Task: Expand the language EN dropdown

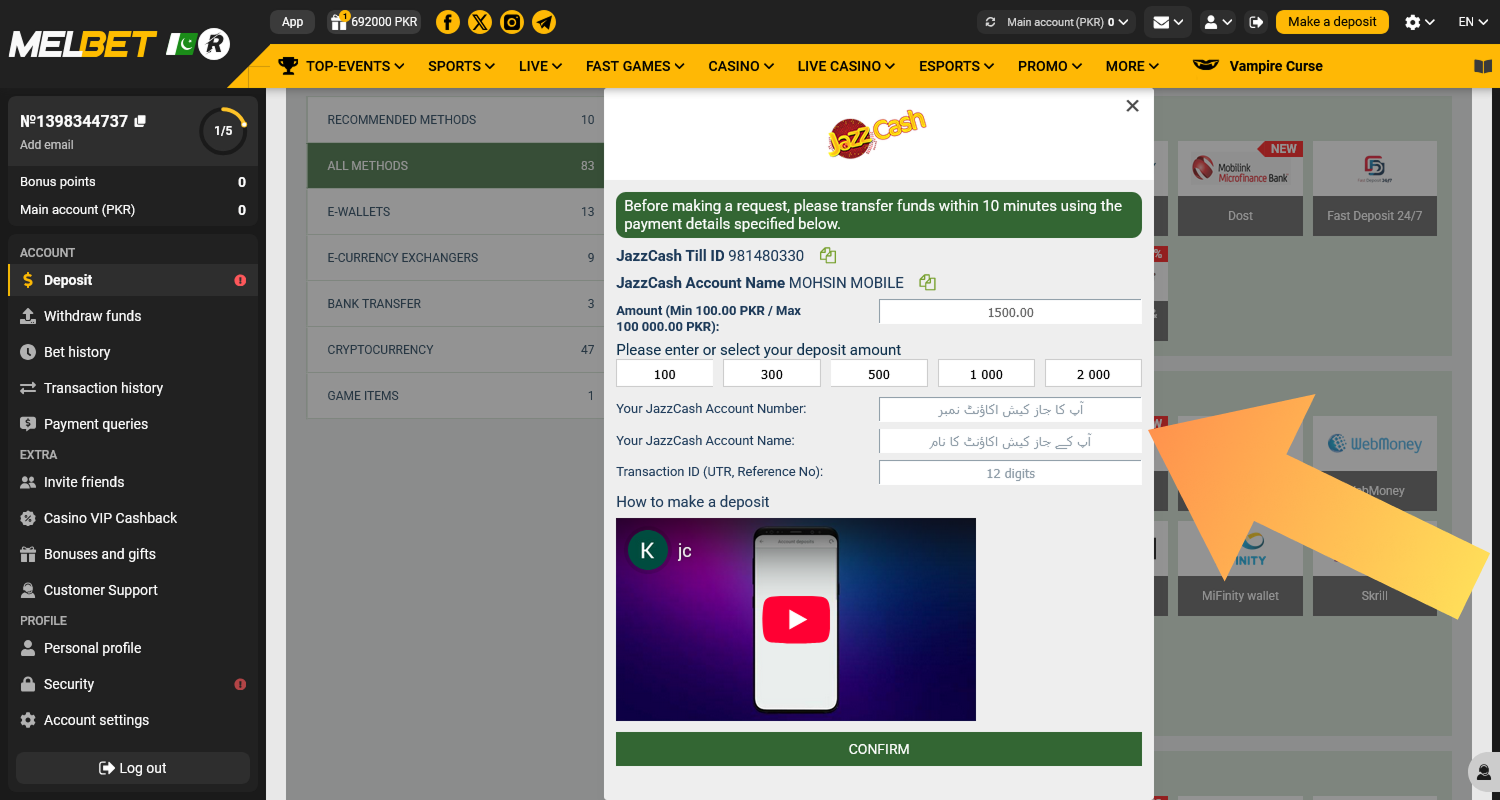Action: tap(1472, 21)
